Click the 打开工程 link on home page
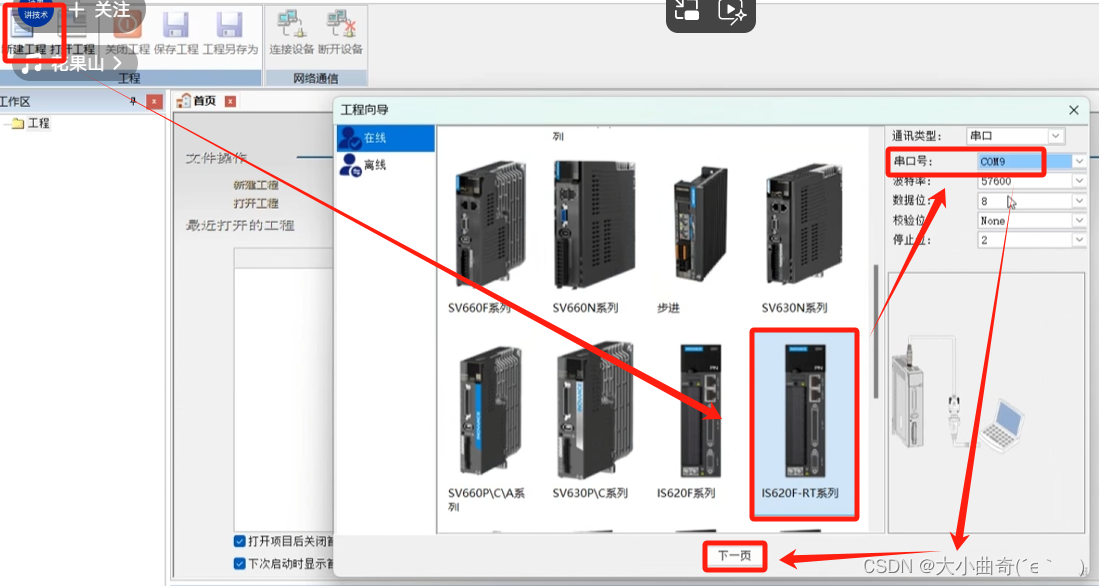Viewport: 1099px width, 586px height. tap(256, 203)
